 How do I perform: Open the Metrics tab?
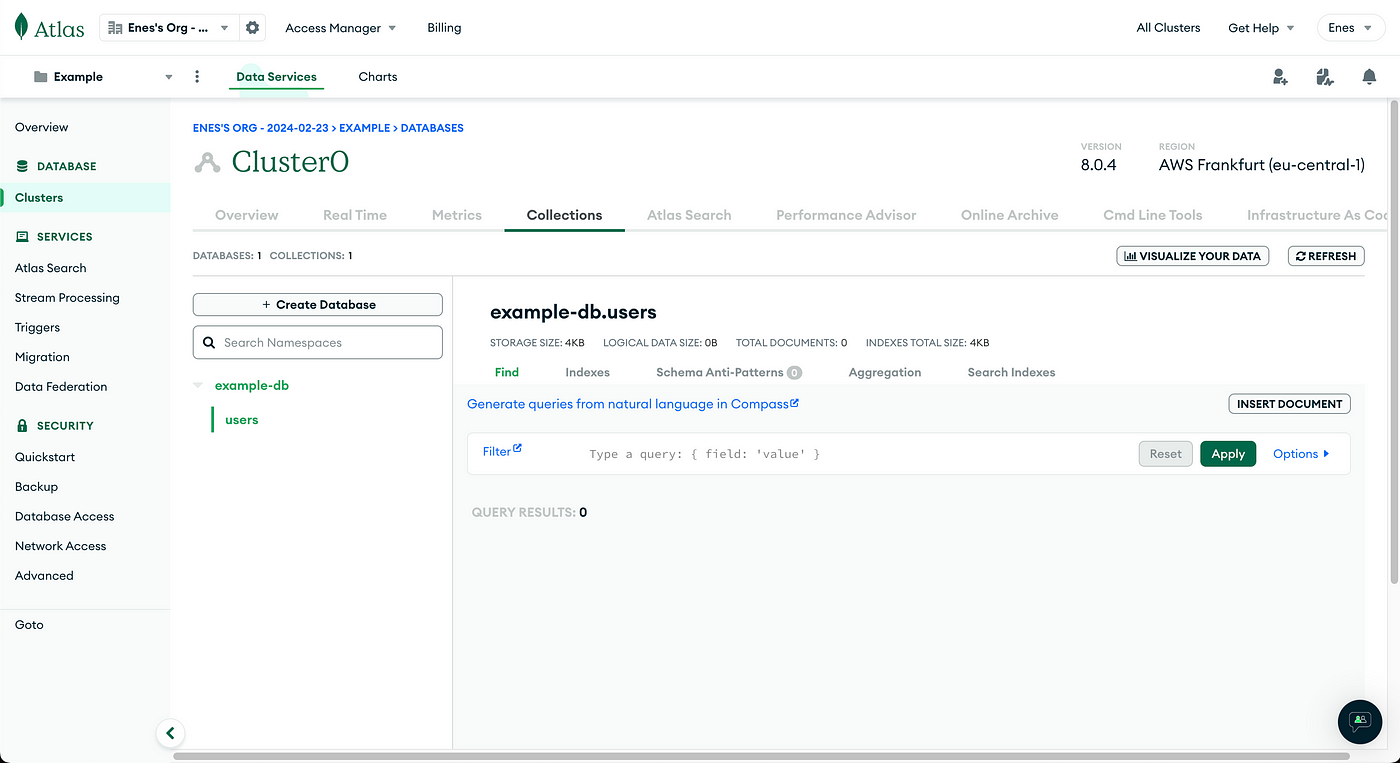coord(457,215)
